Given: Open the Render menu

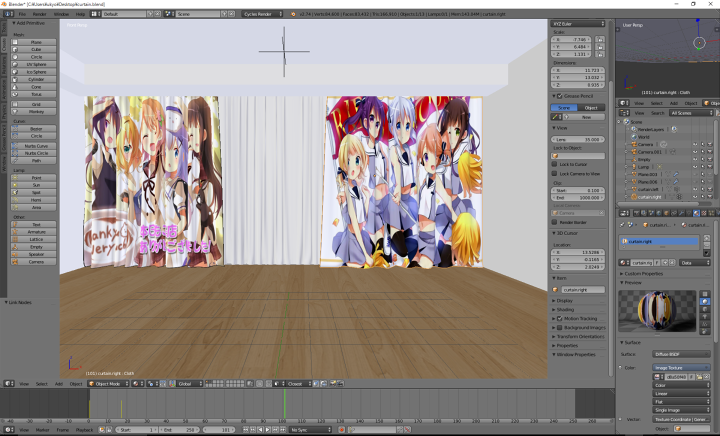Looking at the screenshot, I should click(x=39, y=14).
